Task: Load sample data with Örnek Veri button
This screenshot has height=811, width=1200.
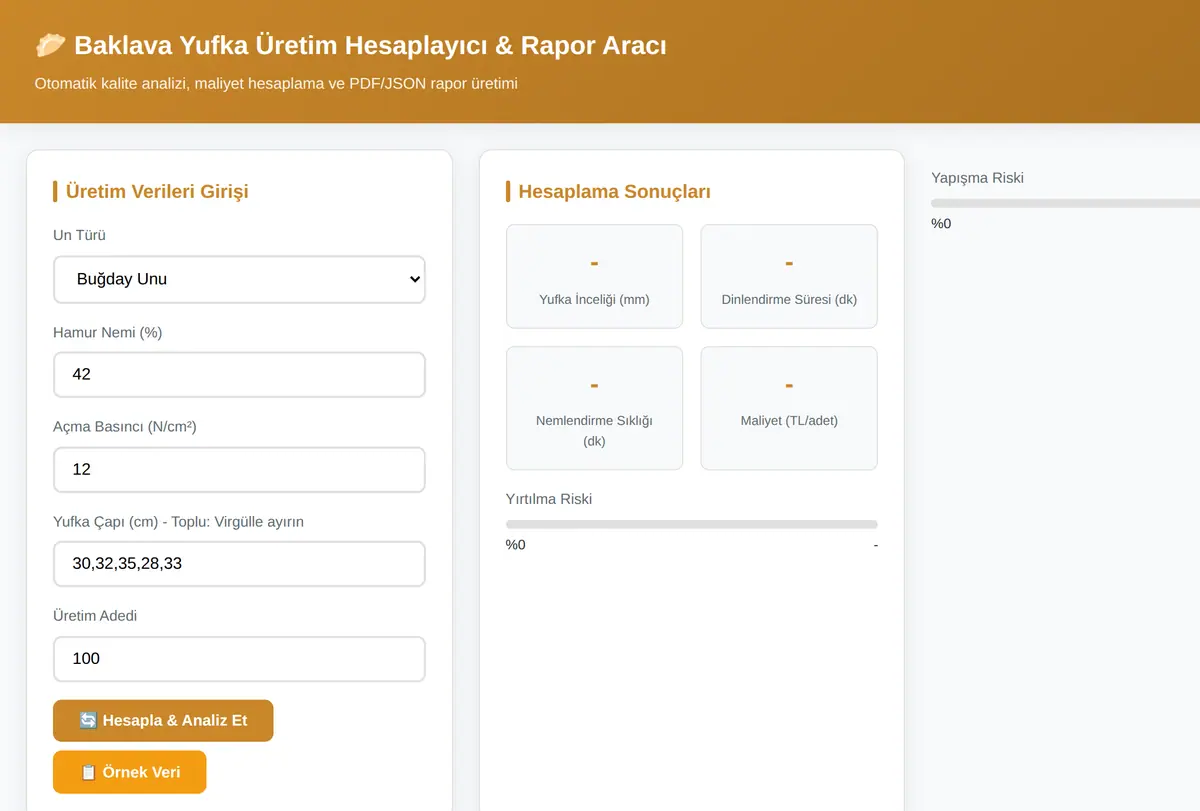Action: (130, 772)
